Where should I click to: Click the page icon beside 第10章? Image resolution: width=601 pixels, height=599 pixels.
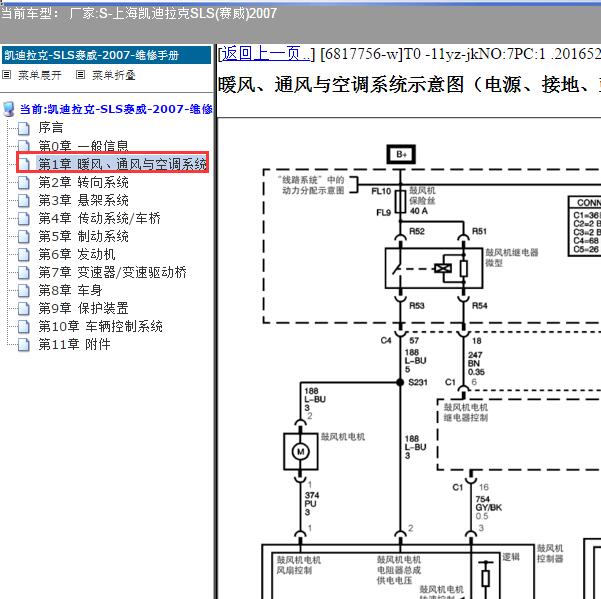pyautogui.click(x=24, y=327)
